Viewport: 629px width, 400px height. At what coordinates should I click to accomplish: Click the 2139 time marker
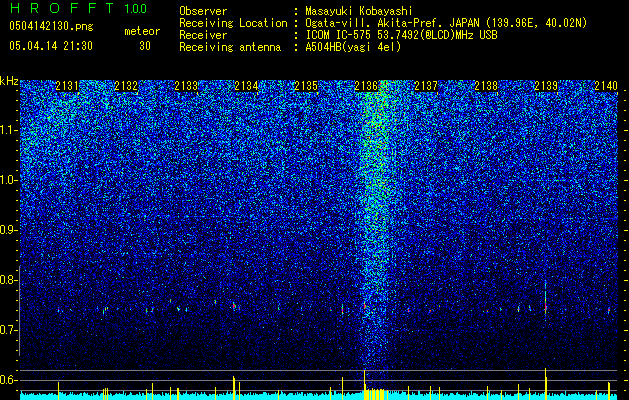coord(546,86)
